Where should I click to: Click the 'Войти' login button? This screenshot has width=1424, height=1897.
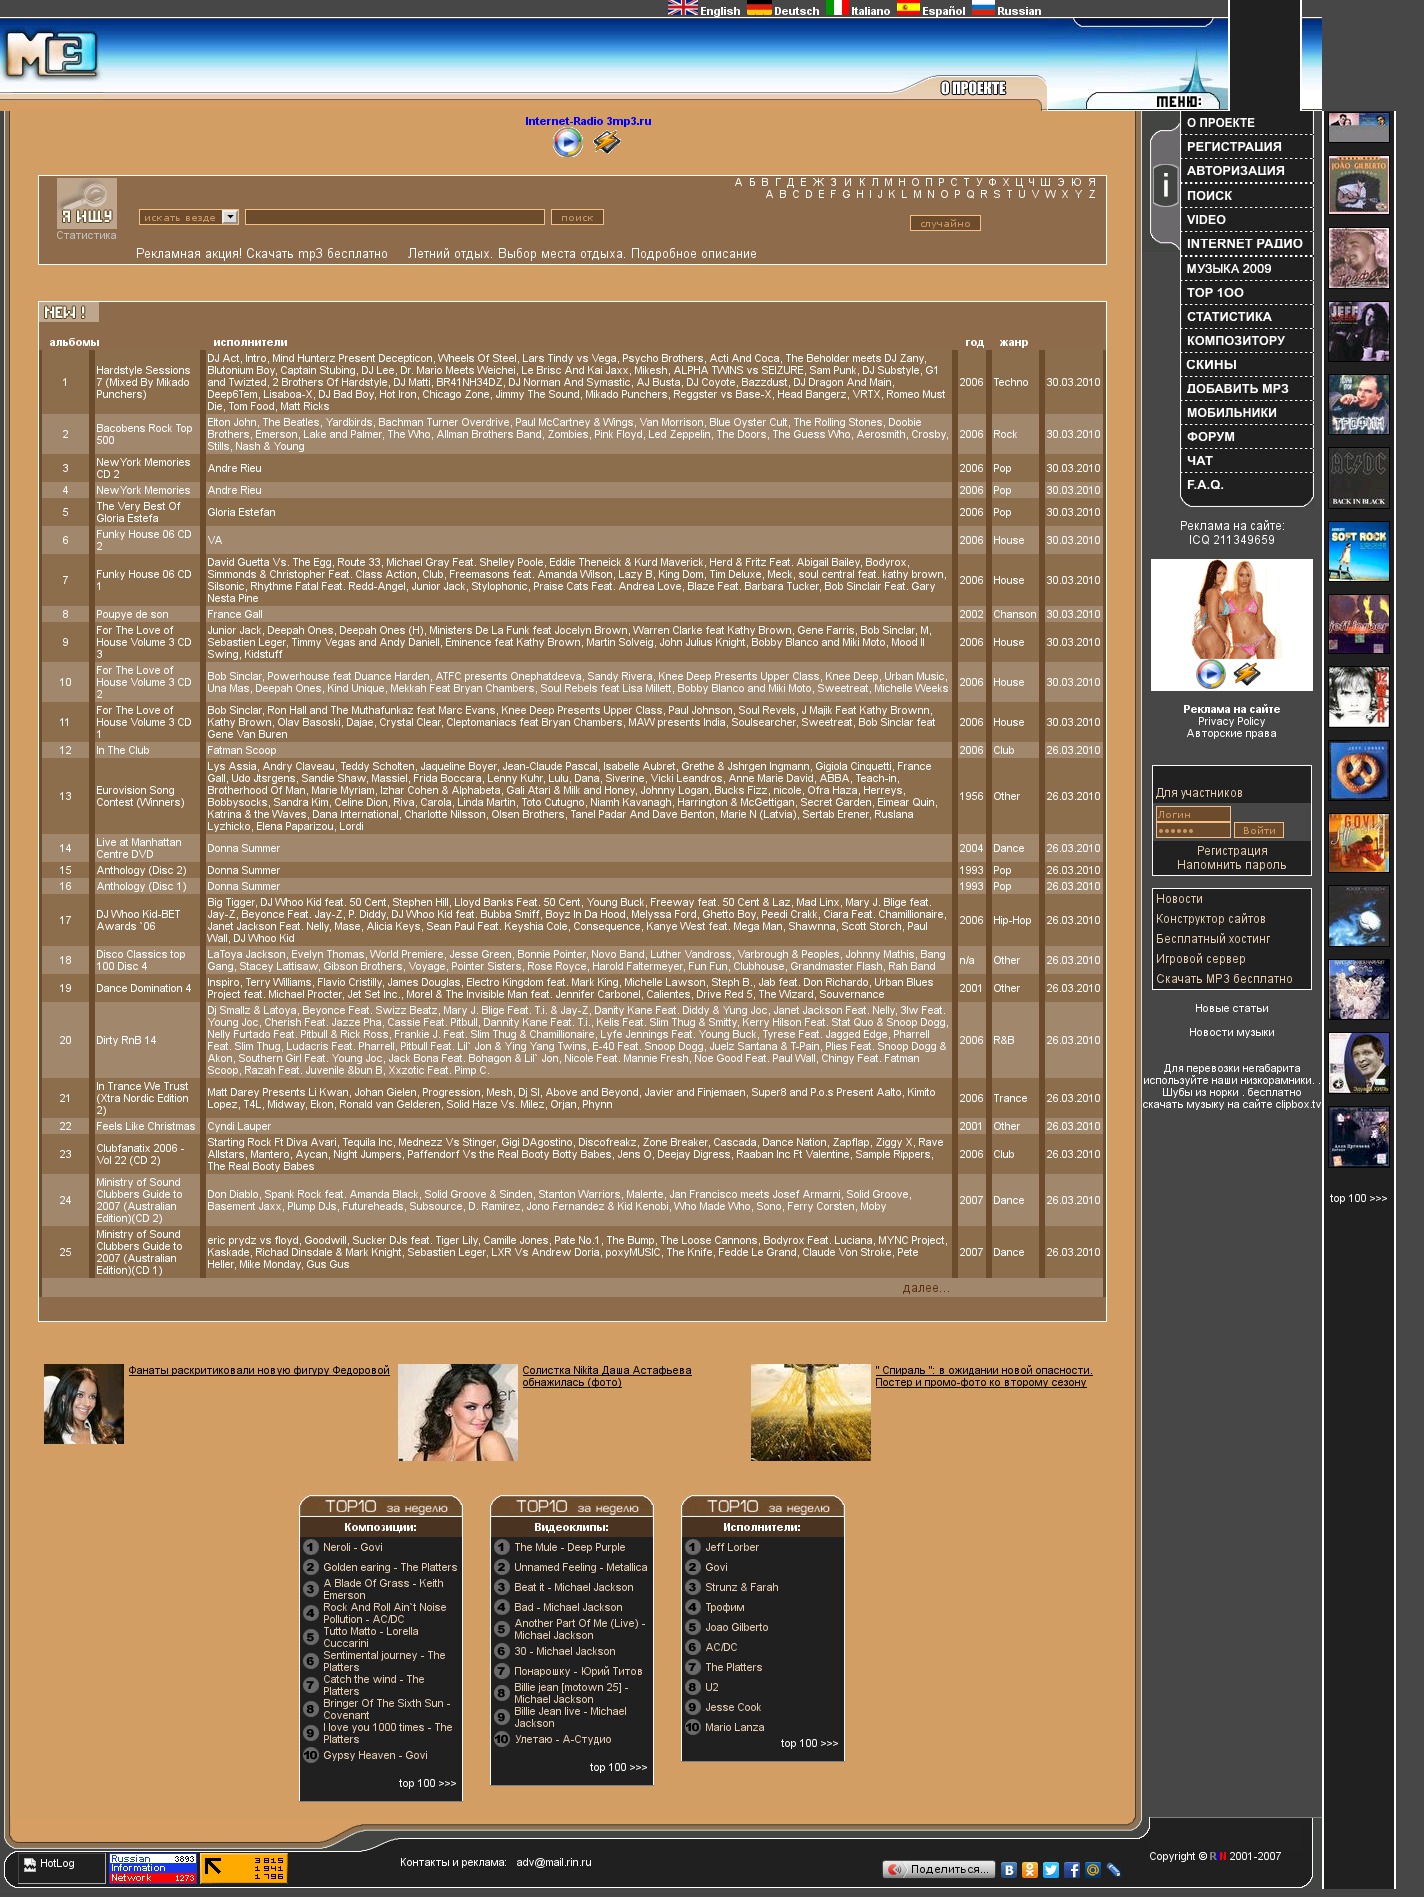pos(1258,830)
